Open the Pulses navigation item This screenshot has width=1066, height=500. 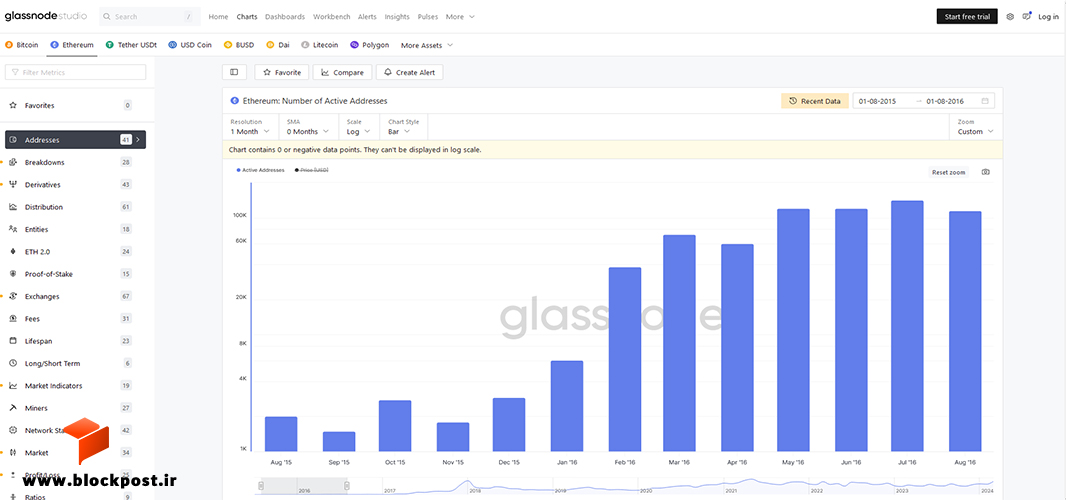tap(428, 16)
